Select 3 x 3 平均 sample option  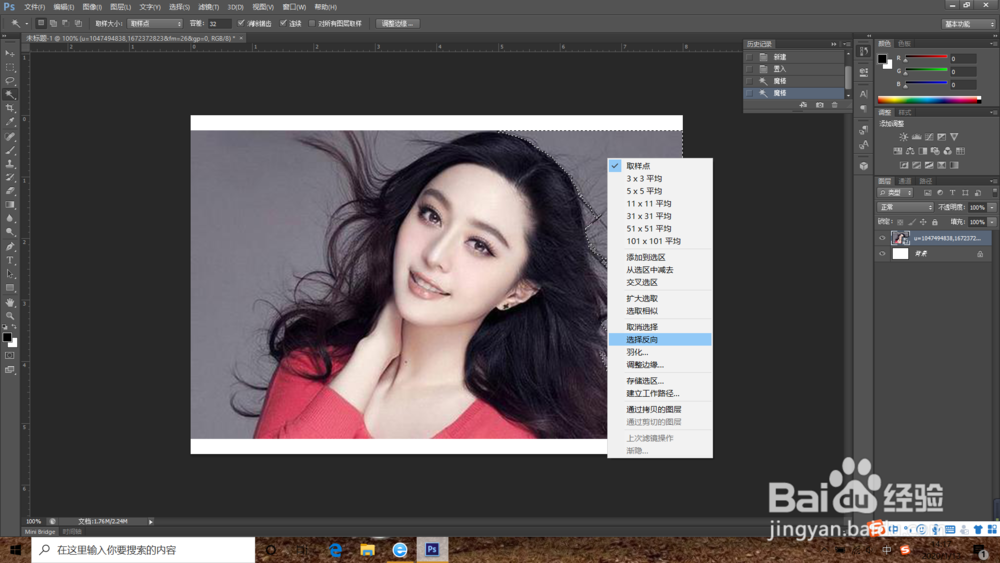pos(660,179)
